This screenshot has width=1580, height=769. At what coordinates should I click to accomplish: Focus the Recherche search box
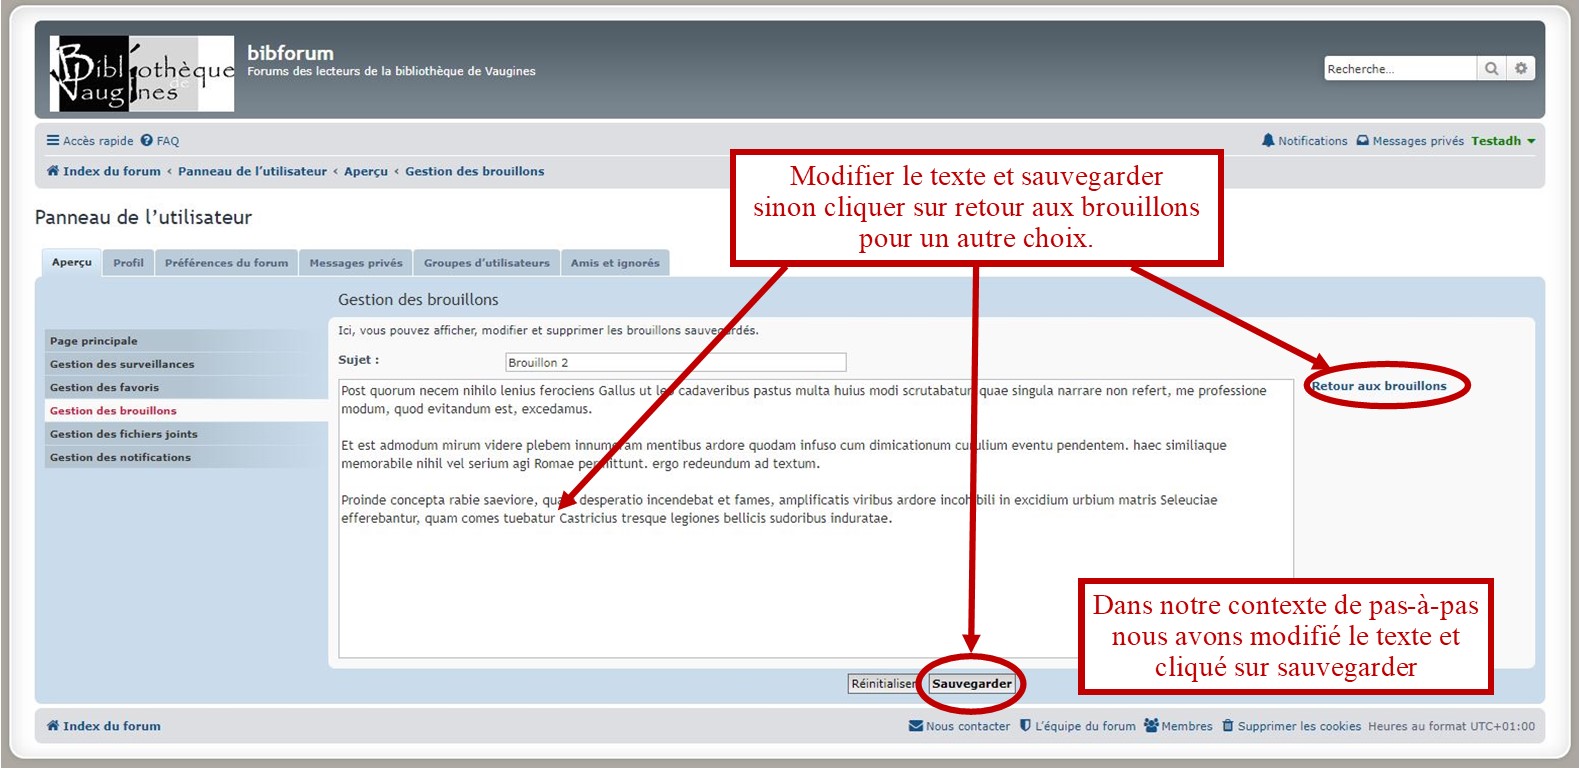1398,69
